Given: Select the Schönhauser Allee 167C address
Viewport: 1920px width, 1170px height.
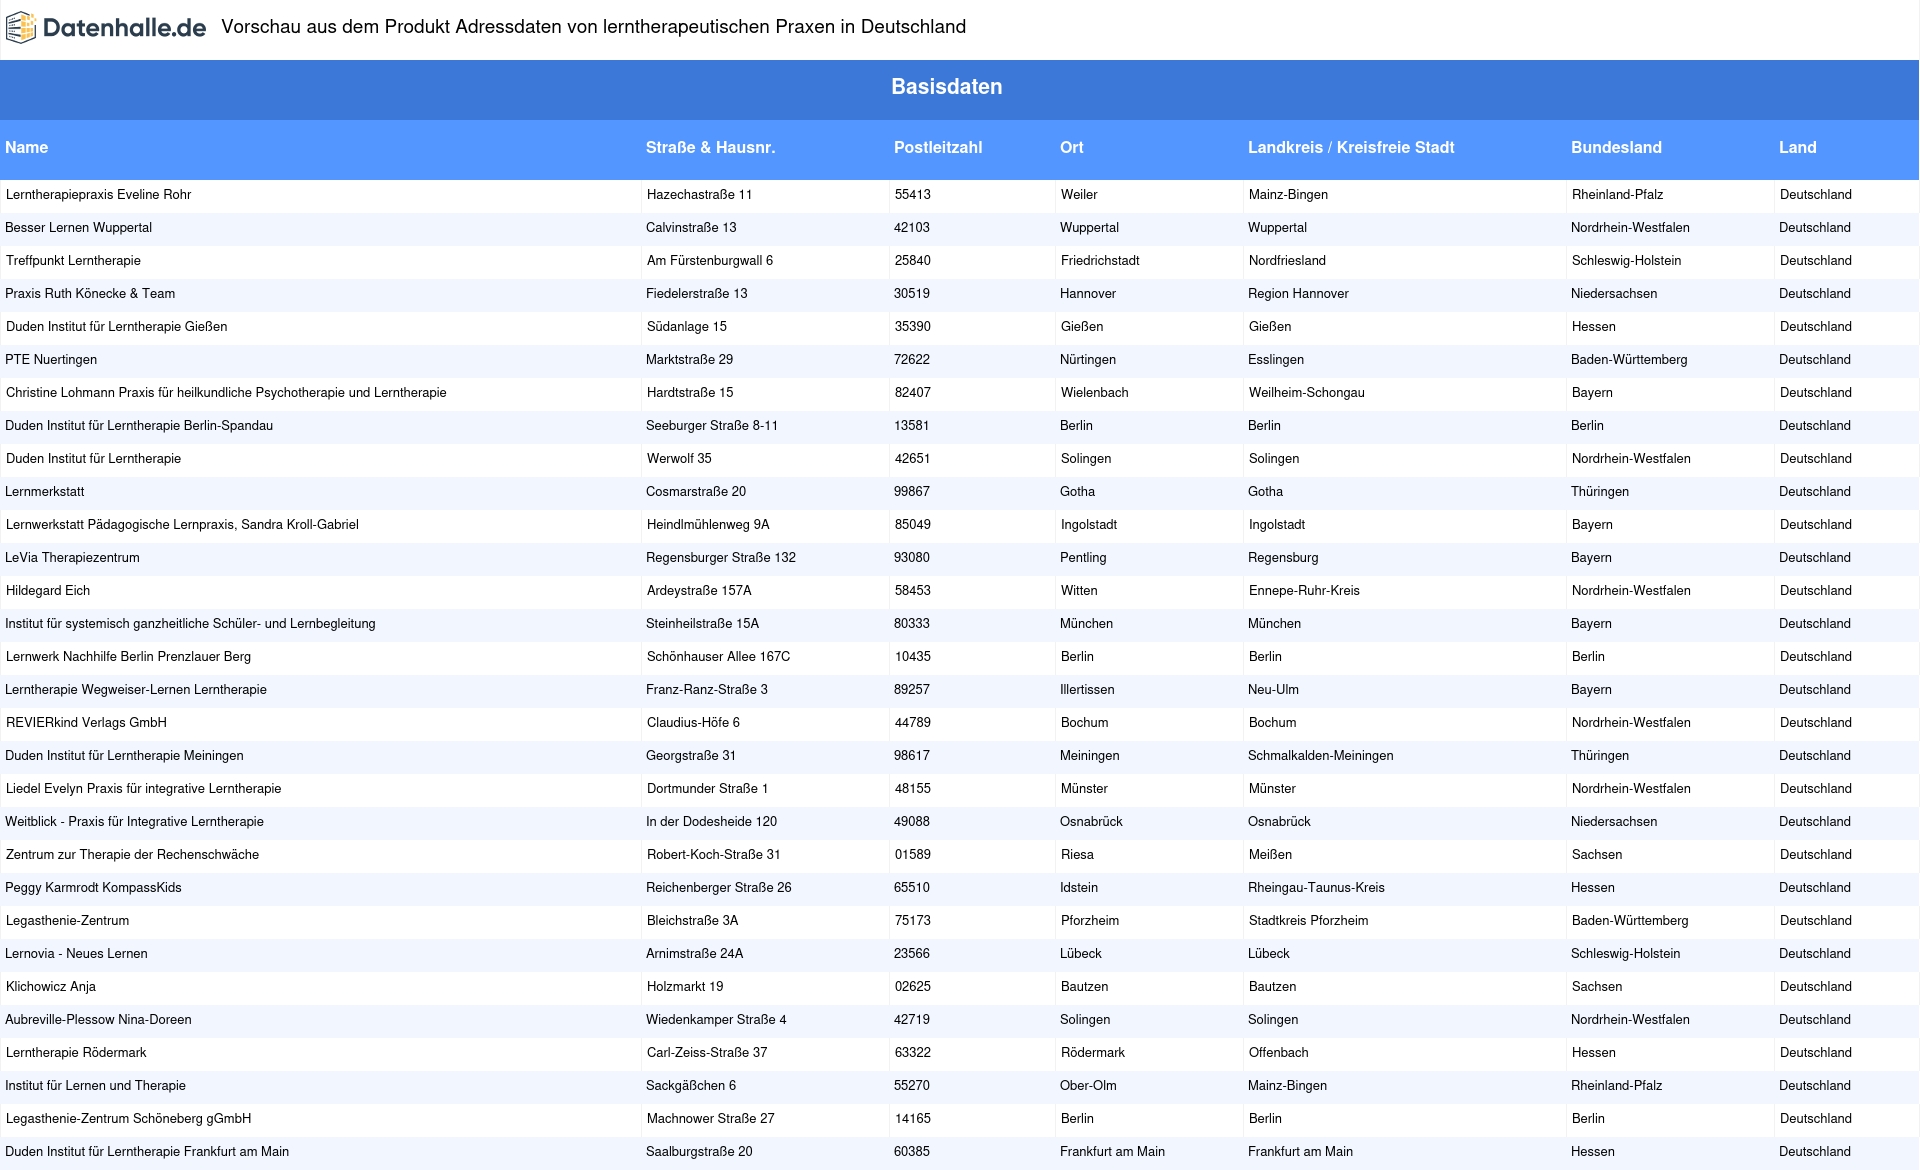Looking at the screenshot, I should point(718,657).
